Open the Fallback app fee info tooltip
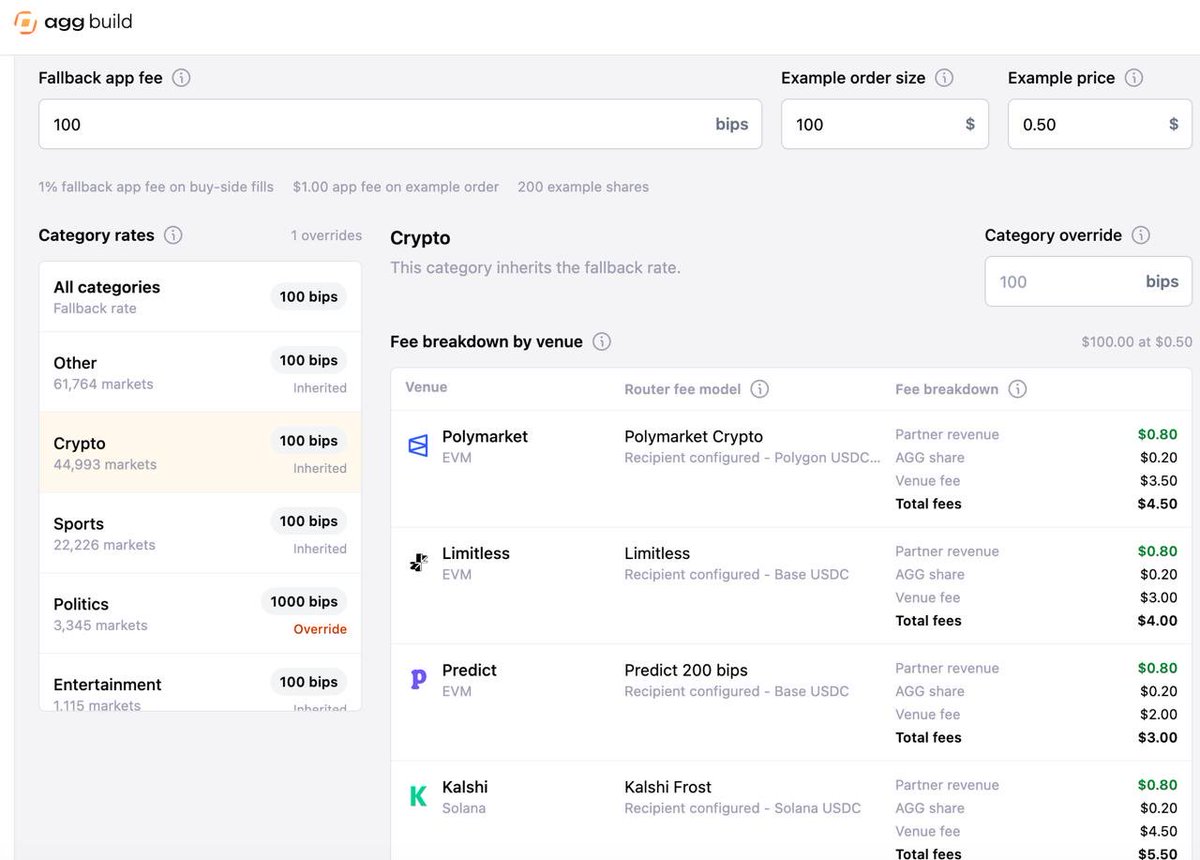Viewport: 1200px width, 860px height. point(181,78)
